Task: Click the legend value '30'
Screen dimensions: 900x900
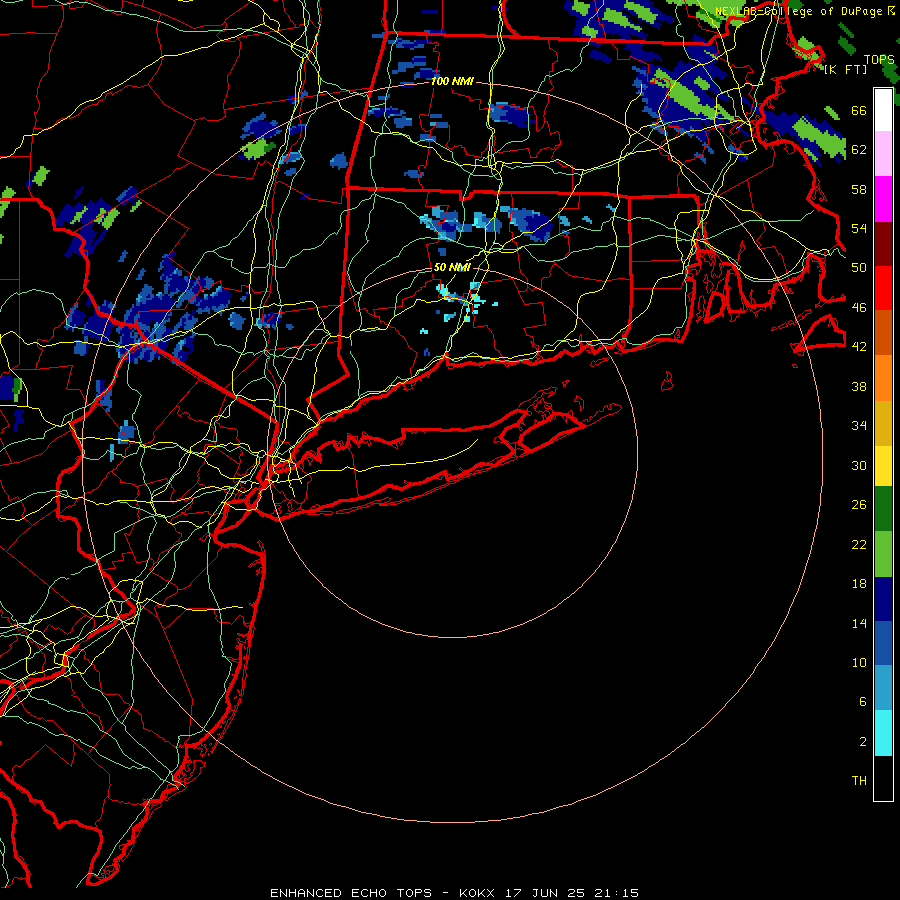Action: coord(859,465)
